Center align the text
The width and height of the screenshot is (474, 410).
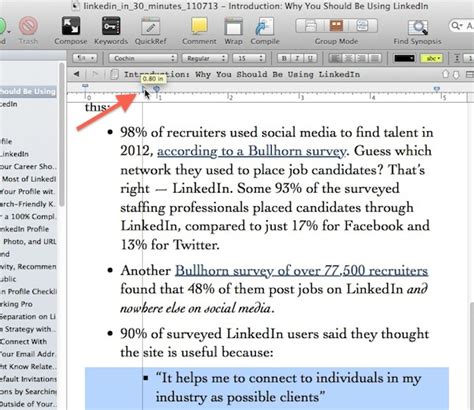click(x=348, y=58)
